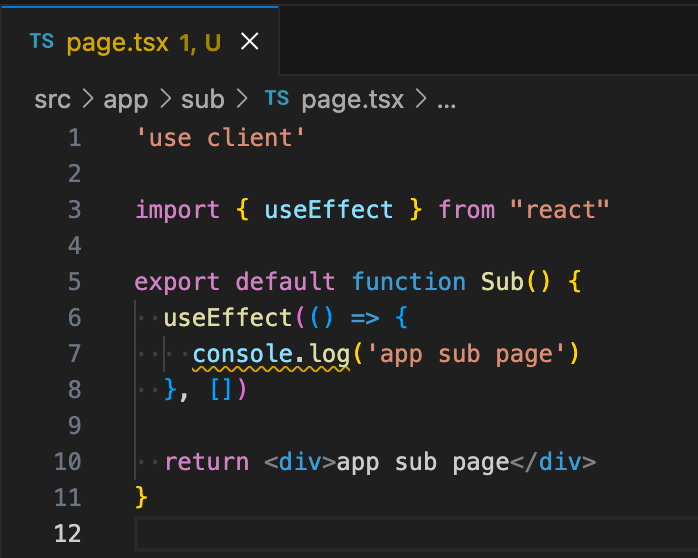Click the useEffect import identifier
This screenshot has width=698, height=558.
329,210
